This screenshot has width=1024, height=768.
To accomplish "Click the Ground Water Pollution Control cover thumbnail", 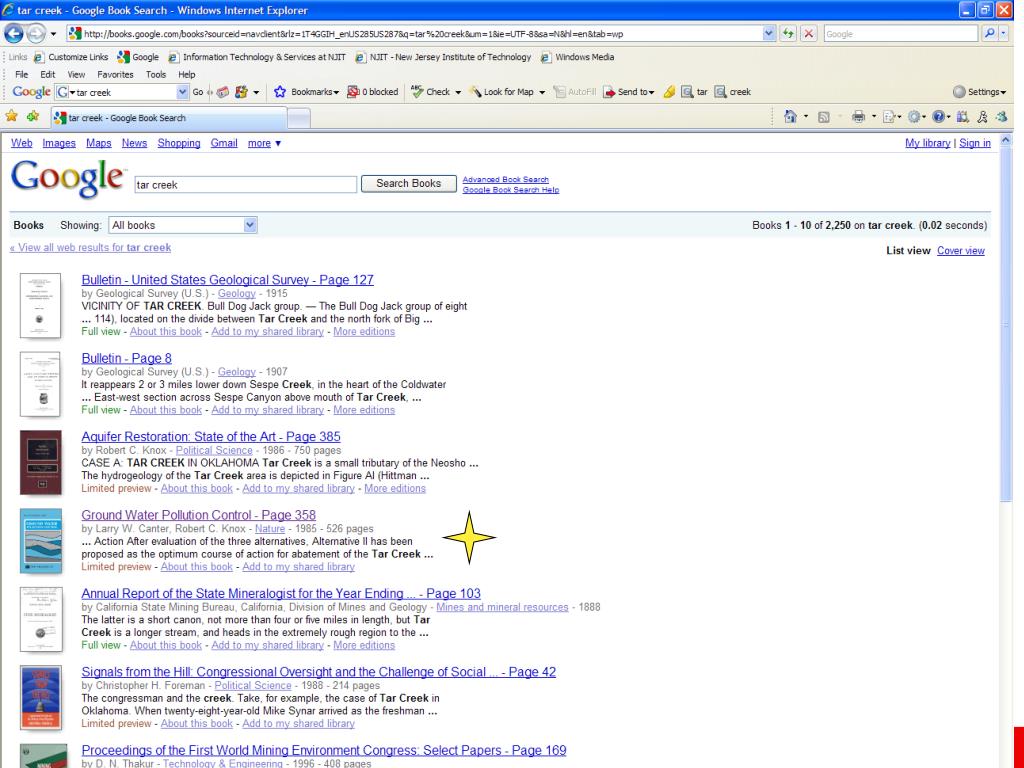I will pos(40,541).
